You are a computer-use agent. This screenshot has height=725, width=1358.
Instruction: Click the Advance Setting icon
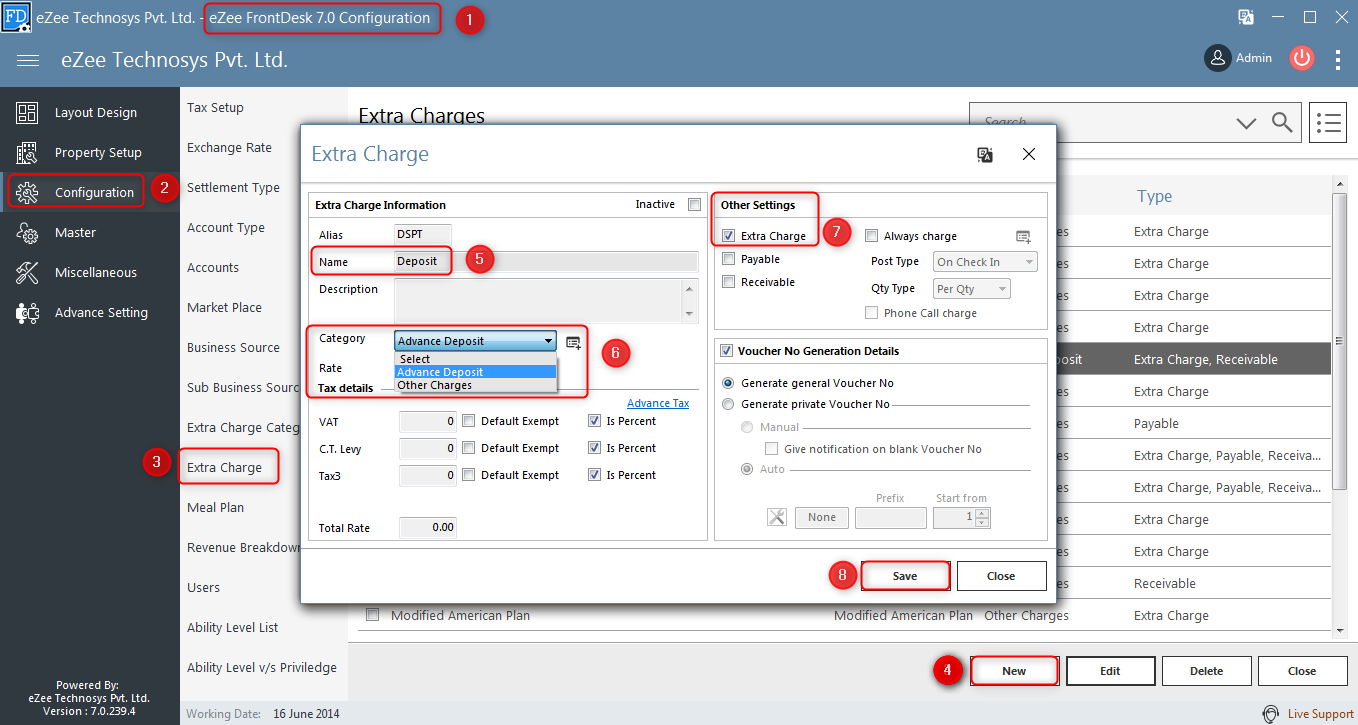pyautogui.click(x=27, y=312)
